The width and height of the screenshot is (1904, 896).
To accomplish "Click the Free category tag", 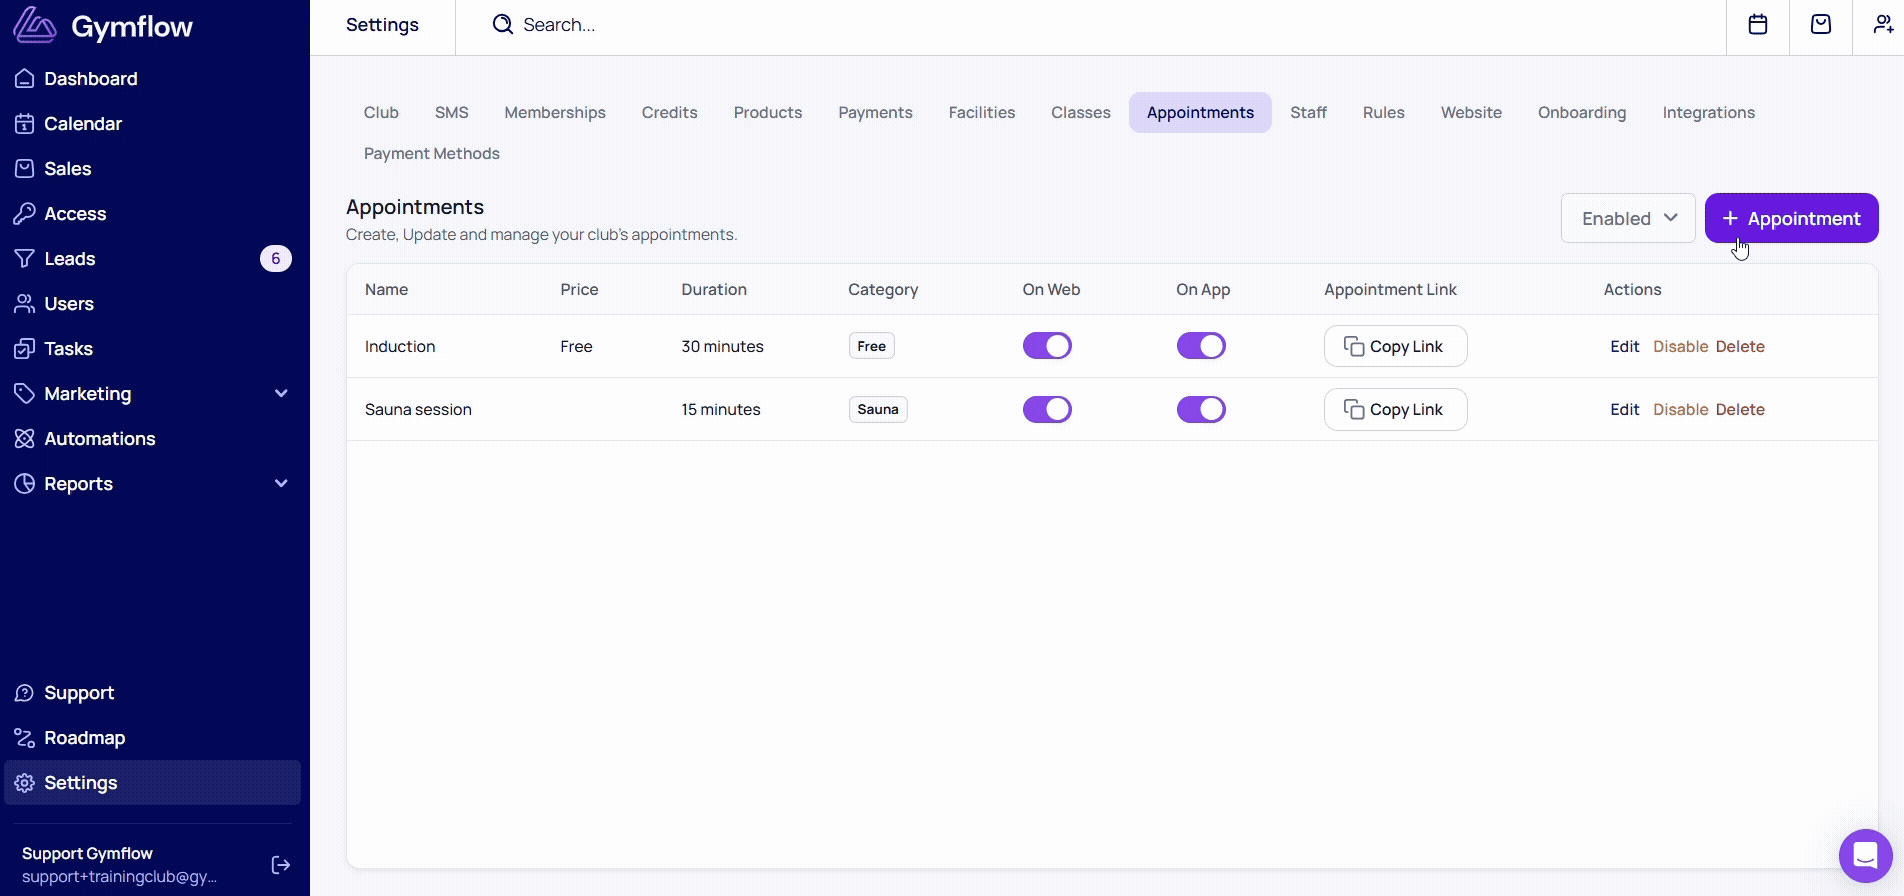I will [x=872, y=346].
